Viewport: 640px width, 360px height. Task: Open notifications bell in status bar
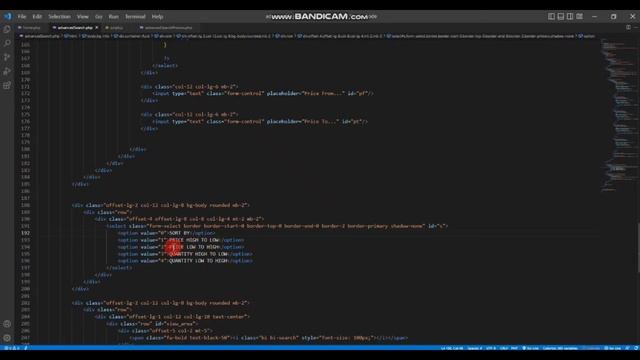tap(636, 348)
